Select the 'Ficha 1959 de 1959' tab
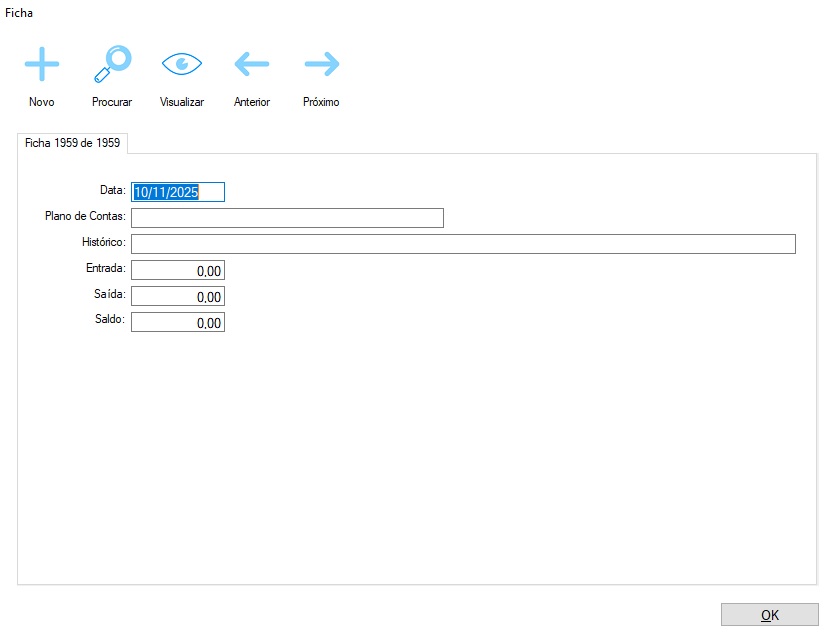Viewport: 835px width, 643px height. click(x=73, y=143)
